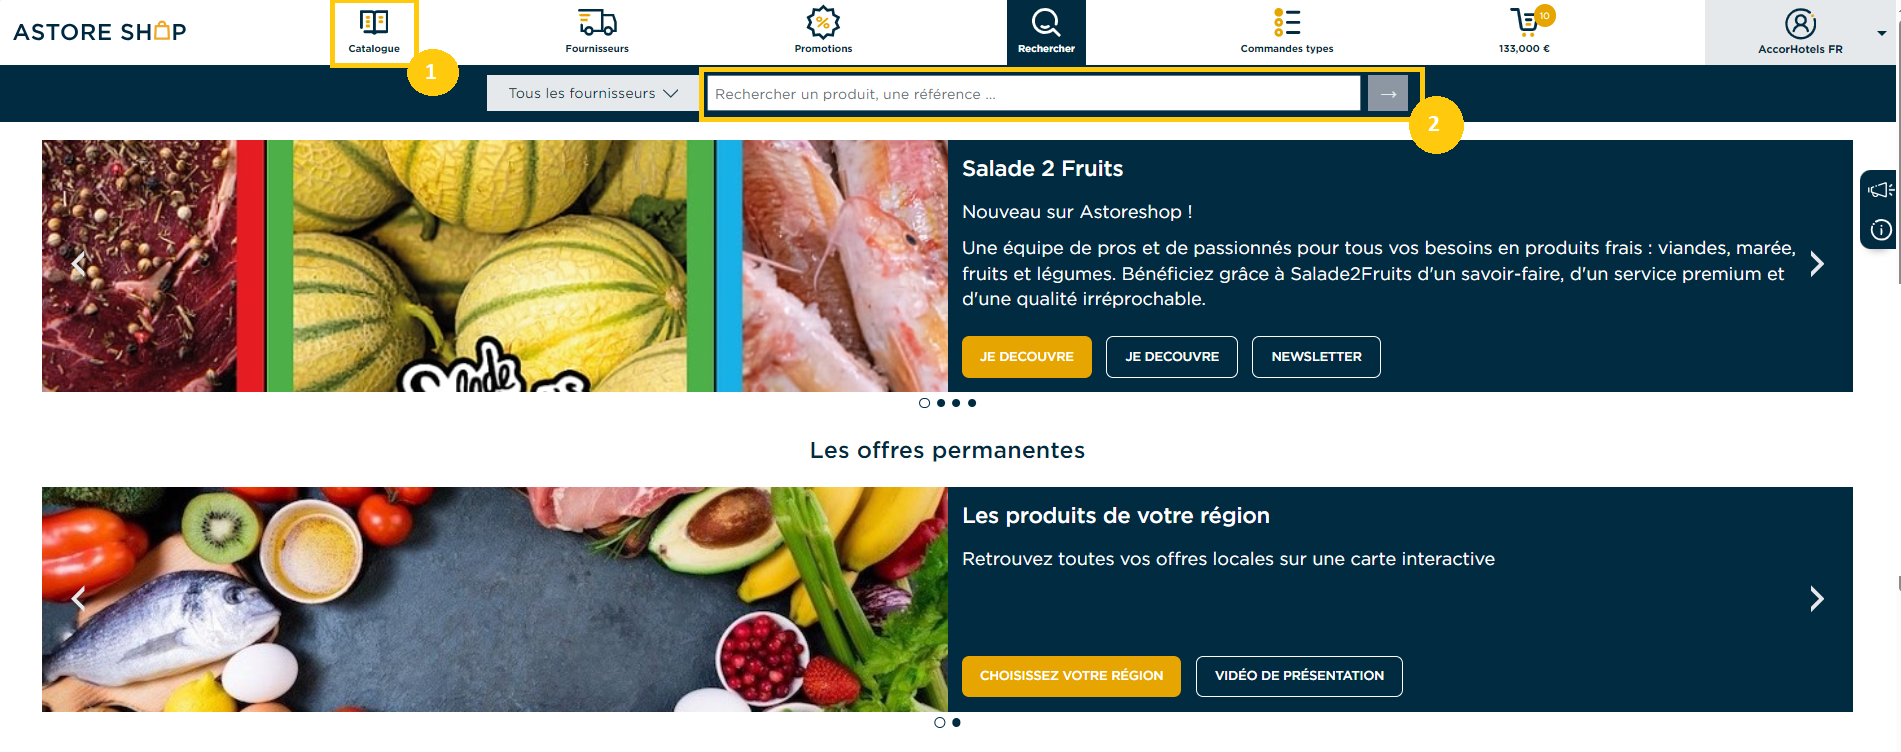Expand Tous les fournisseurs dropdown
This screenshot has height=752, width=1901.
[x=593, y=93]
